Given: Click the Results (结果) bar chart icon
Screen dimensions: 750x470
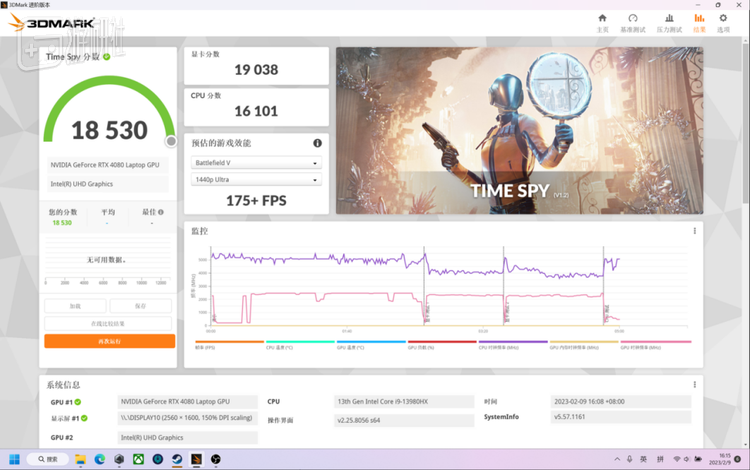Looking at the screenshot, I should [x=699, y=22].
